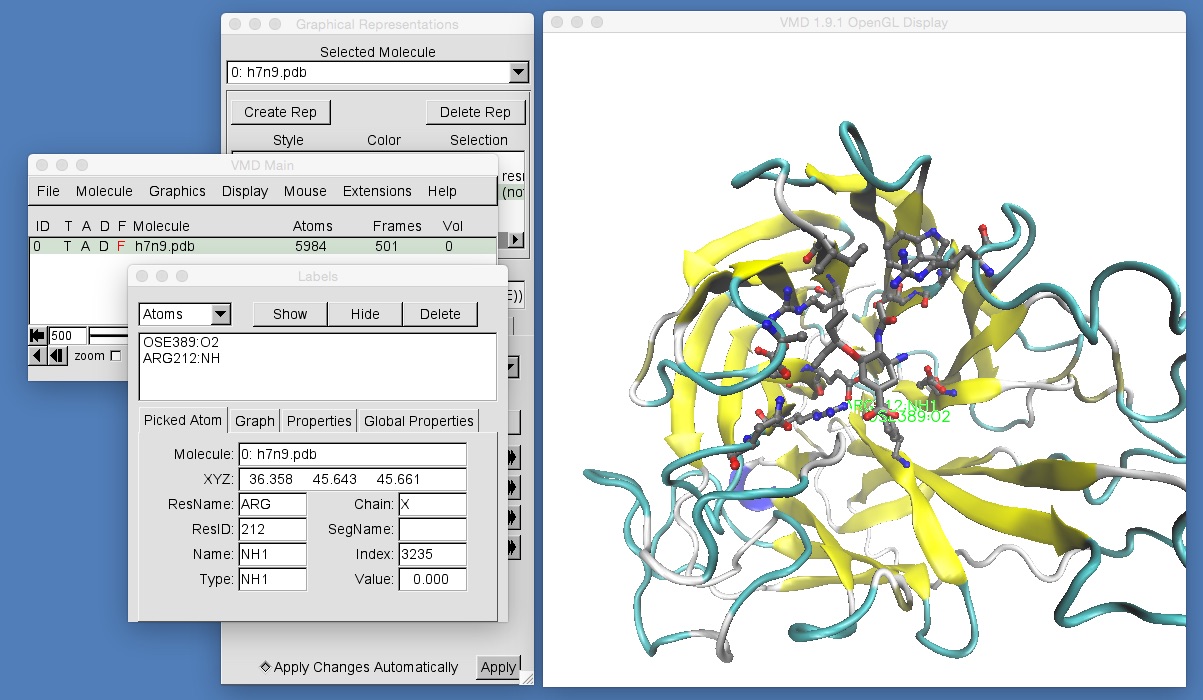1203x700 pixels.
Task: Open the Extensions menu
Action: tap(377, 191)
